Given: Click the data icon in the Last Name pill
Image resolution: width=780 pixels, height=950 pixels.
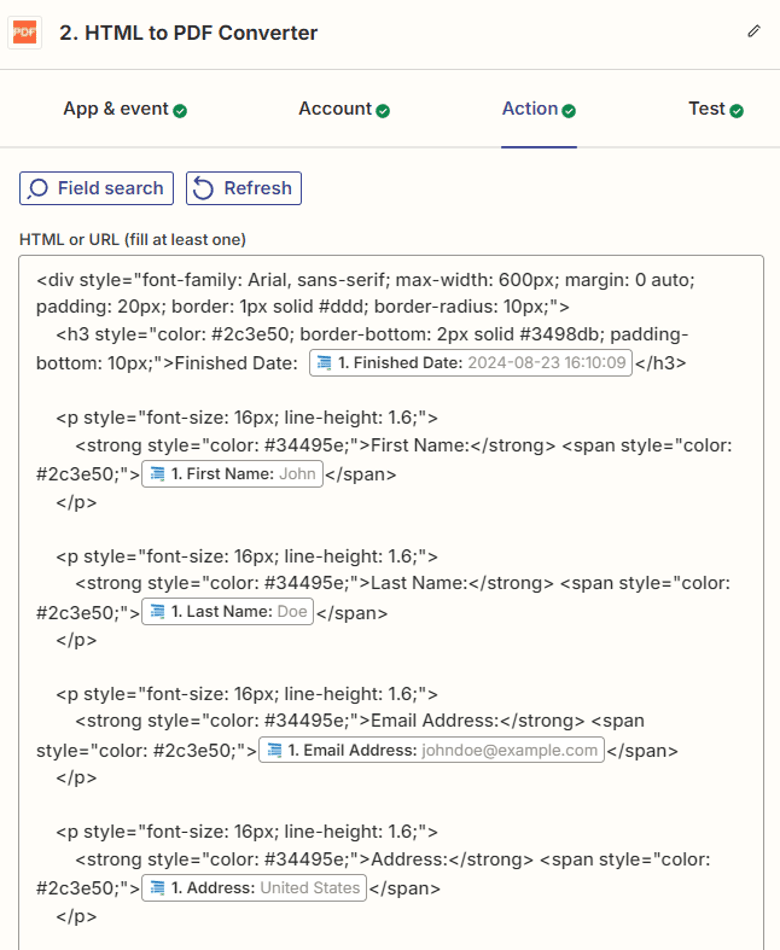Looking at the screenshot, I should (156, 611).
